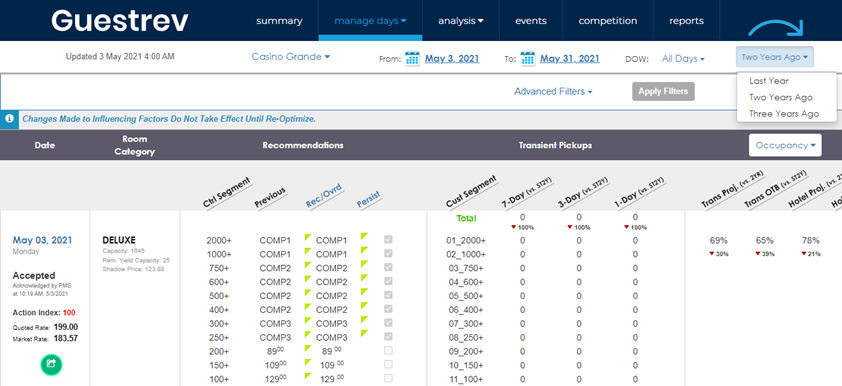Click the Rec/Ovrd 109.00 rate in 150+ row
This screenshot has height=386, width=842.
[331, 365]
